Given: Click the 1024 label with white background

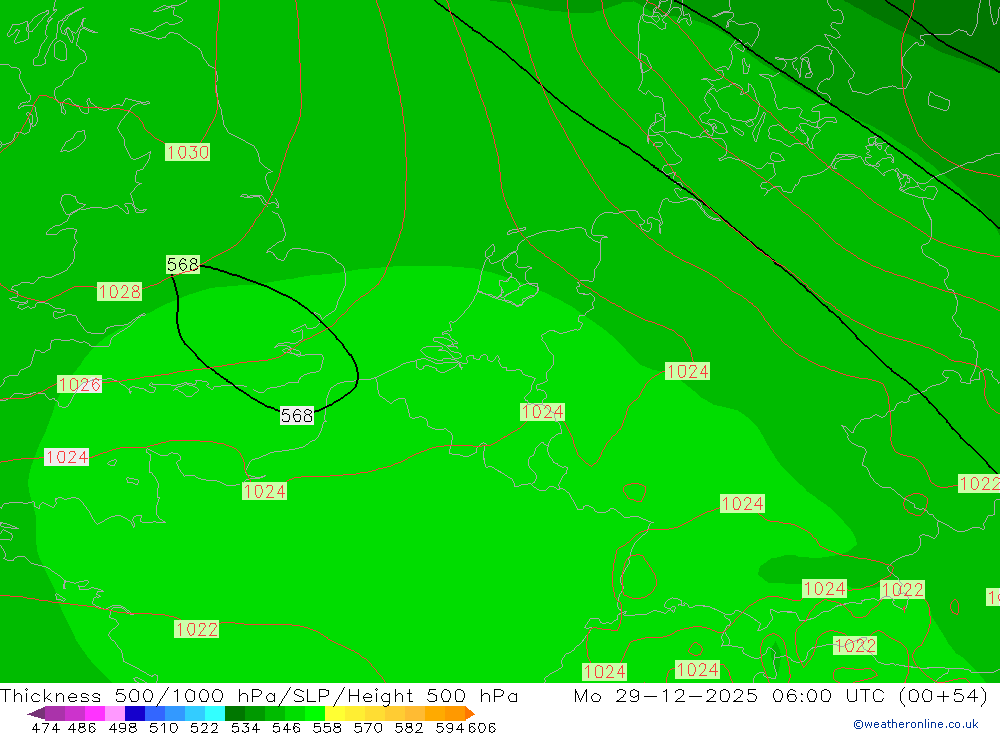Looking at the screenshot, I should click(x=66, y=457).
